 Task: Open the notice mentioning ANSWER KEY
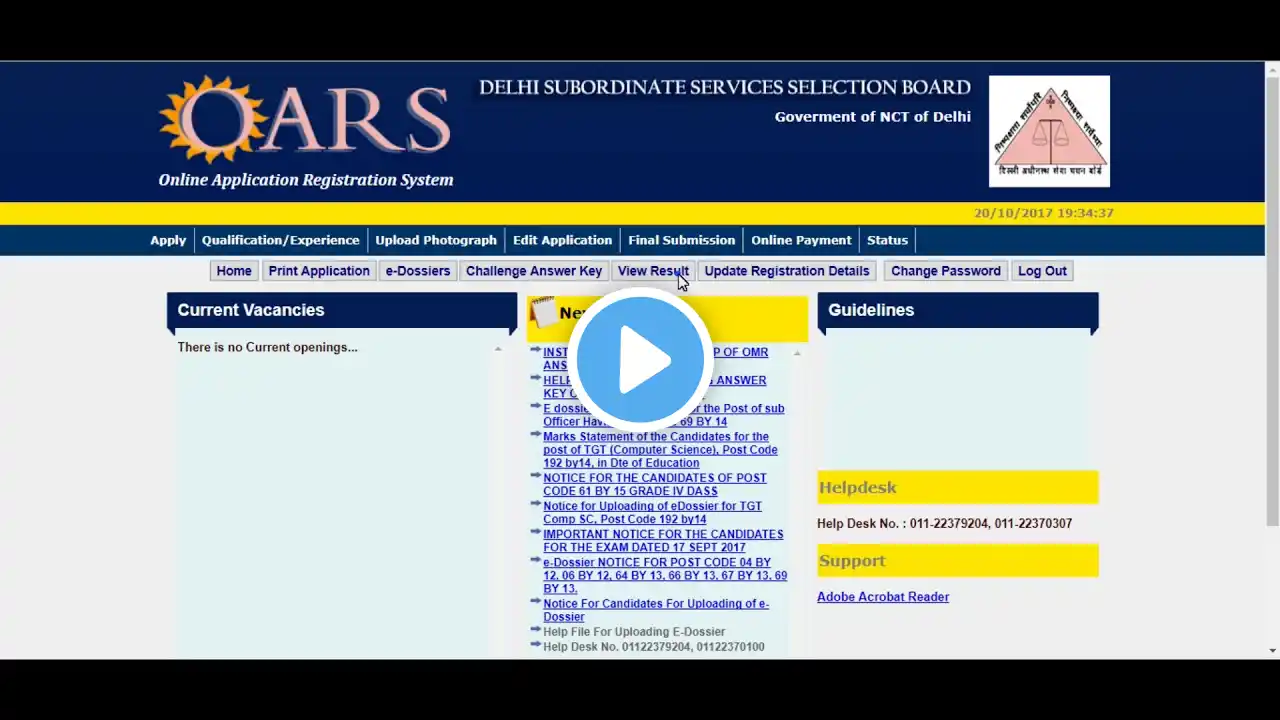coord(654,387)
